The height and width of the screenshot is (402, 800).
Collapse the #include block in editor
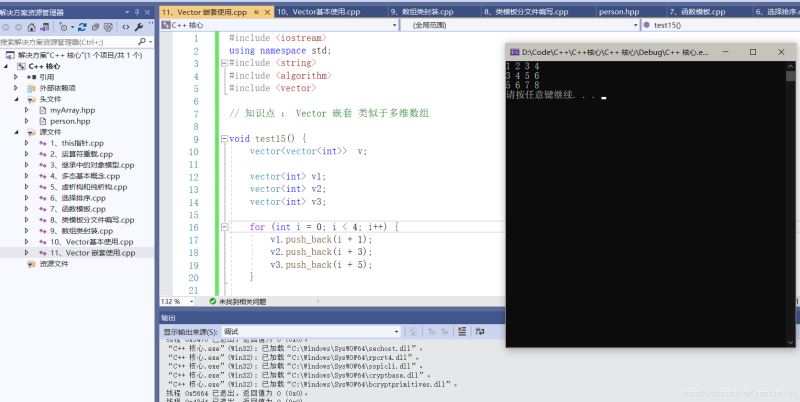tap(224, 63)
